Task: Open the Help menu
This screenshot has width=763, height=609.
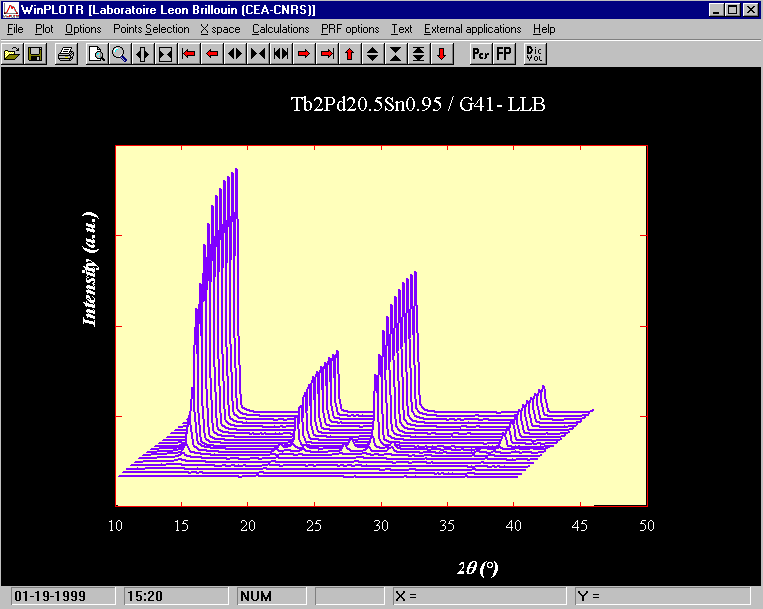Action: click(x=544, y=29)
